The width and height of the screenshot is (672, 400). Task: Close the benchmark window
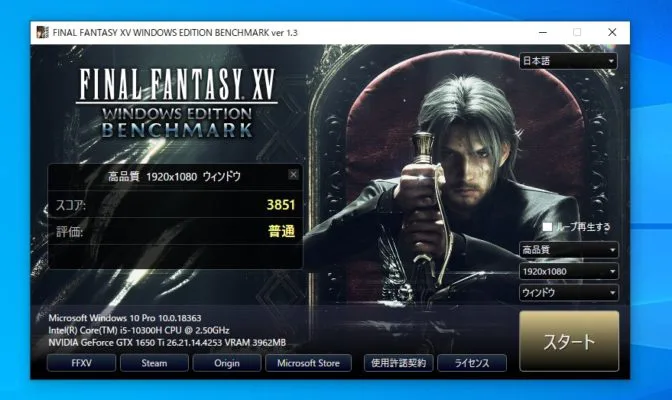click(612, 32)
